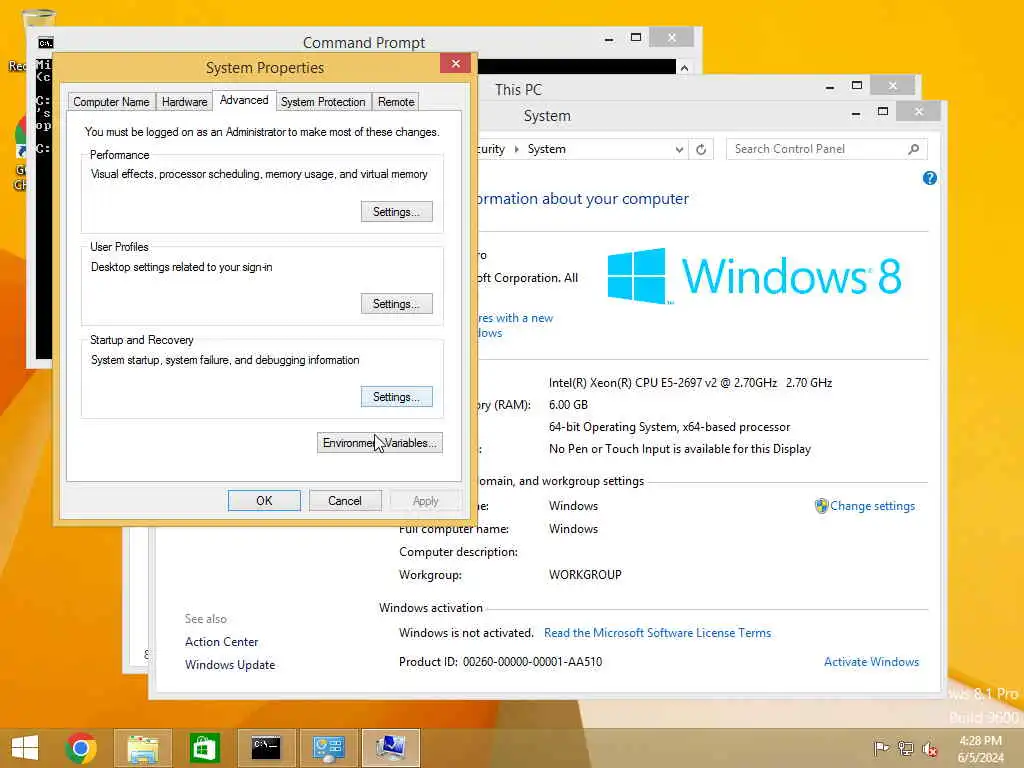
Task: Click the partly hidden link ending 'with a new'
Action: click(x=515, y=318)
